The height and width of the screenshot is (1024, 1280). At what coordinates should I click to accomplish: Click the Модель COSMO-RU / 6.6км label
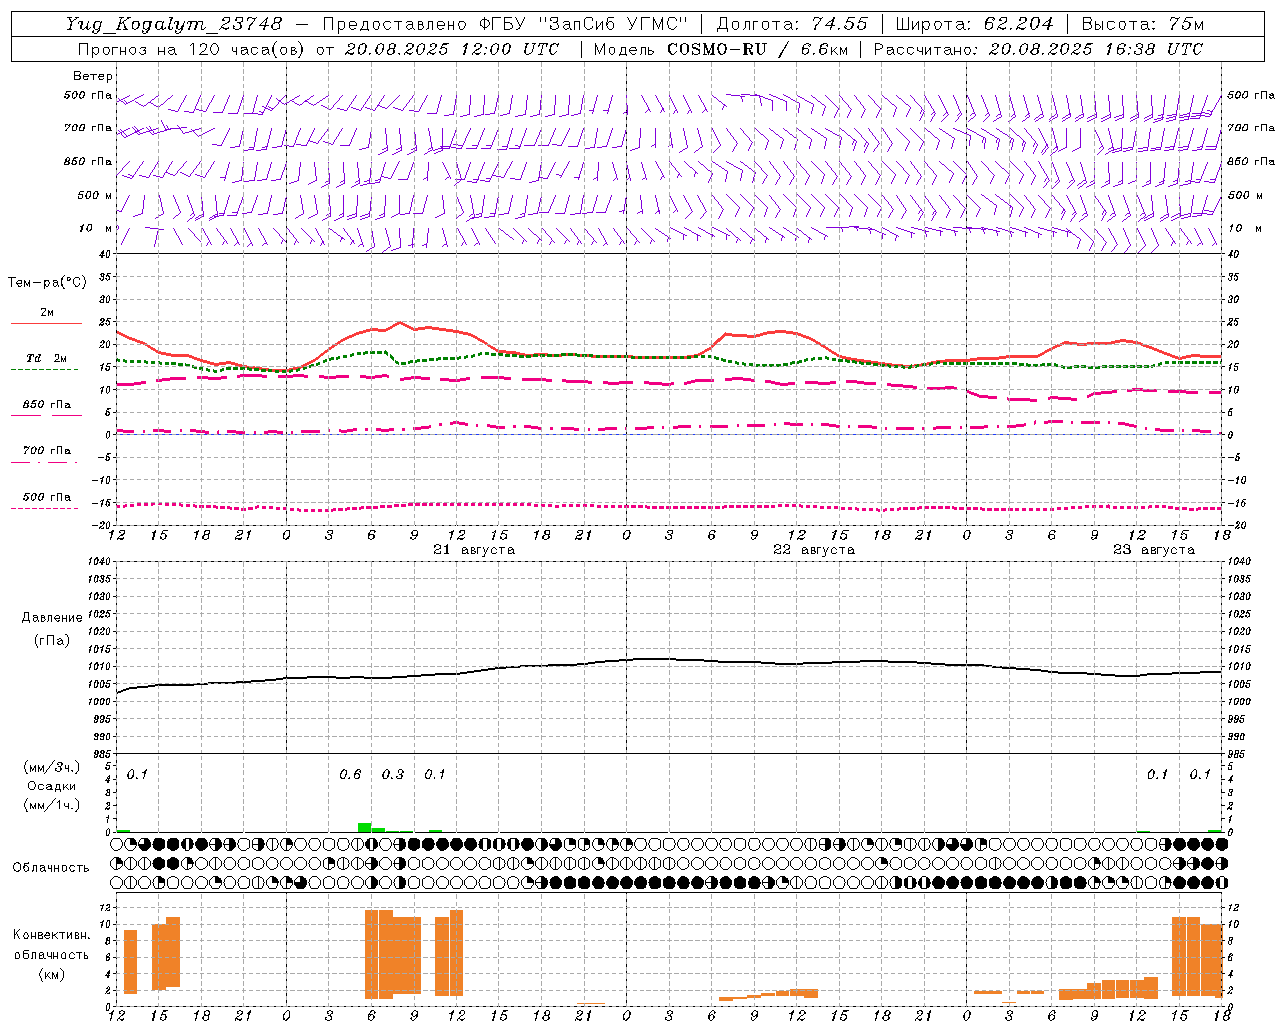720,49
